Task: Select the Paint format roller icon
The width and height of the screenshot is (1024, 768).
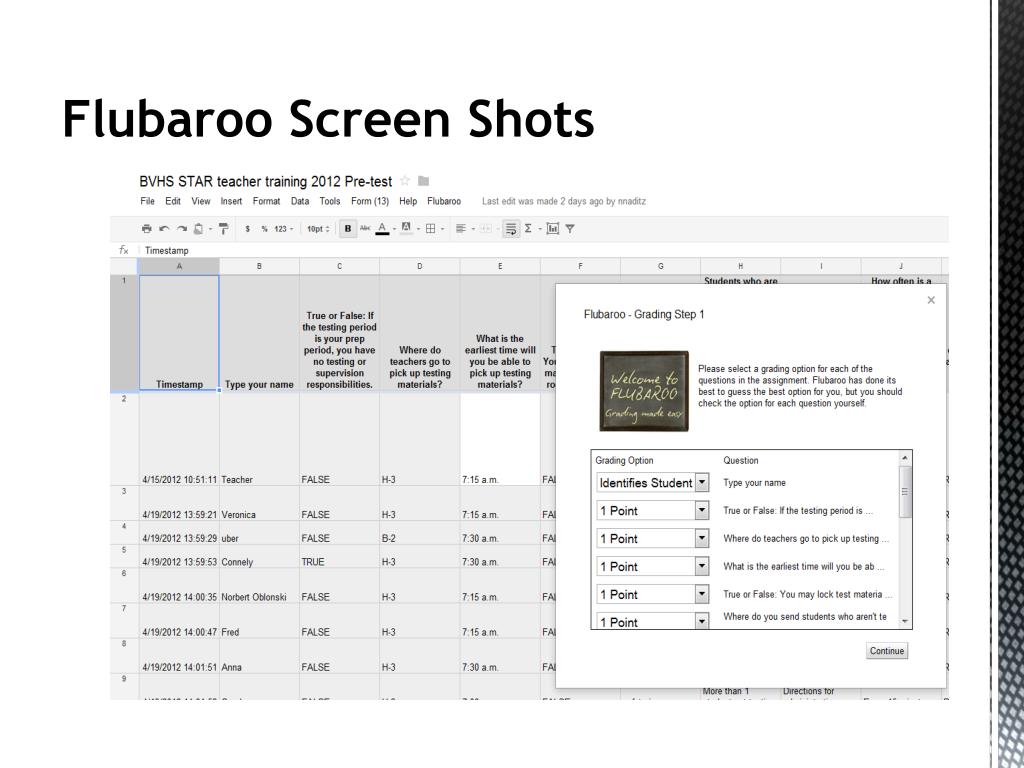Action: [224, 229]
